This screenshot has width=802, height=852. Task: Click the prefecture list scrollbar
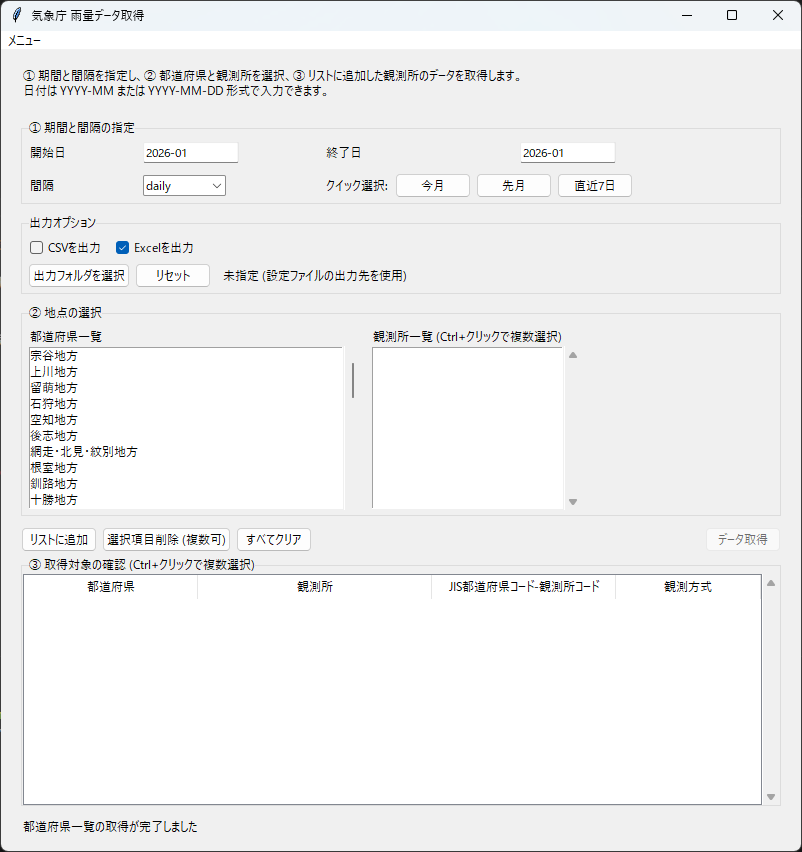click(352, 380)
